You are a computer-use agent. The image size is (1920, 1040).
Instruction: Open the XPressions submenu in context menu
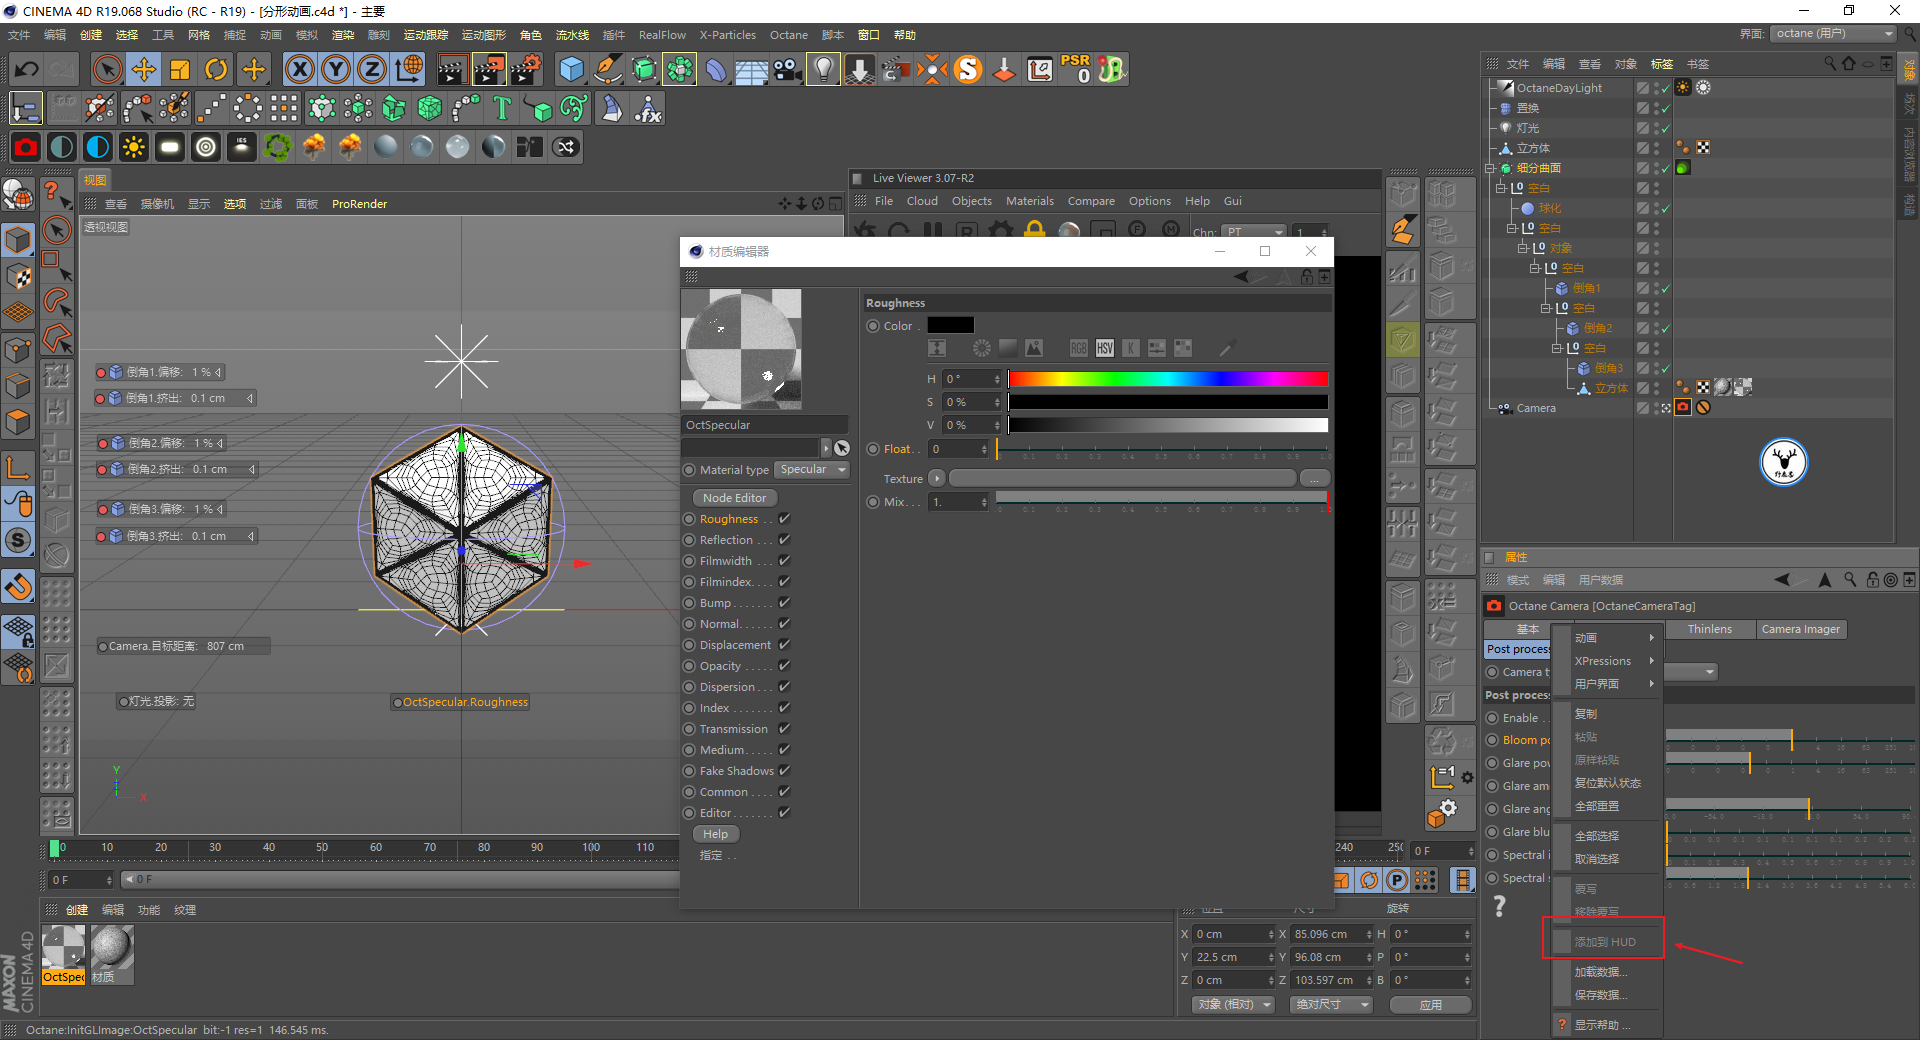[x=1609, y=661]
